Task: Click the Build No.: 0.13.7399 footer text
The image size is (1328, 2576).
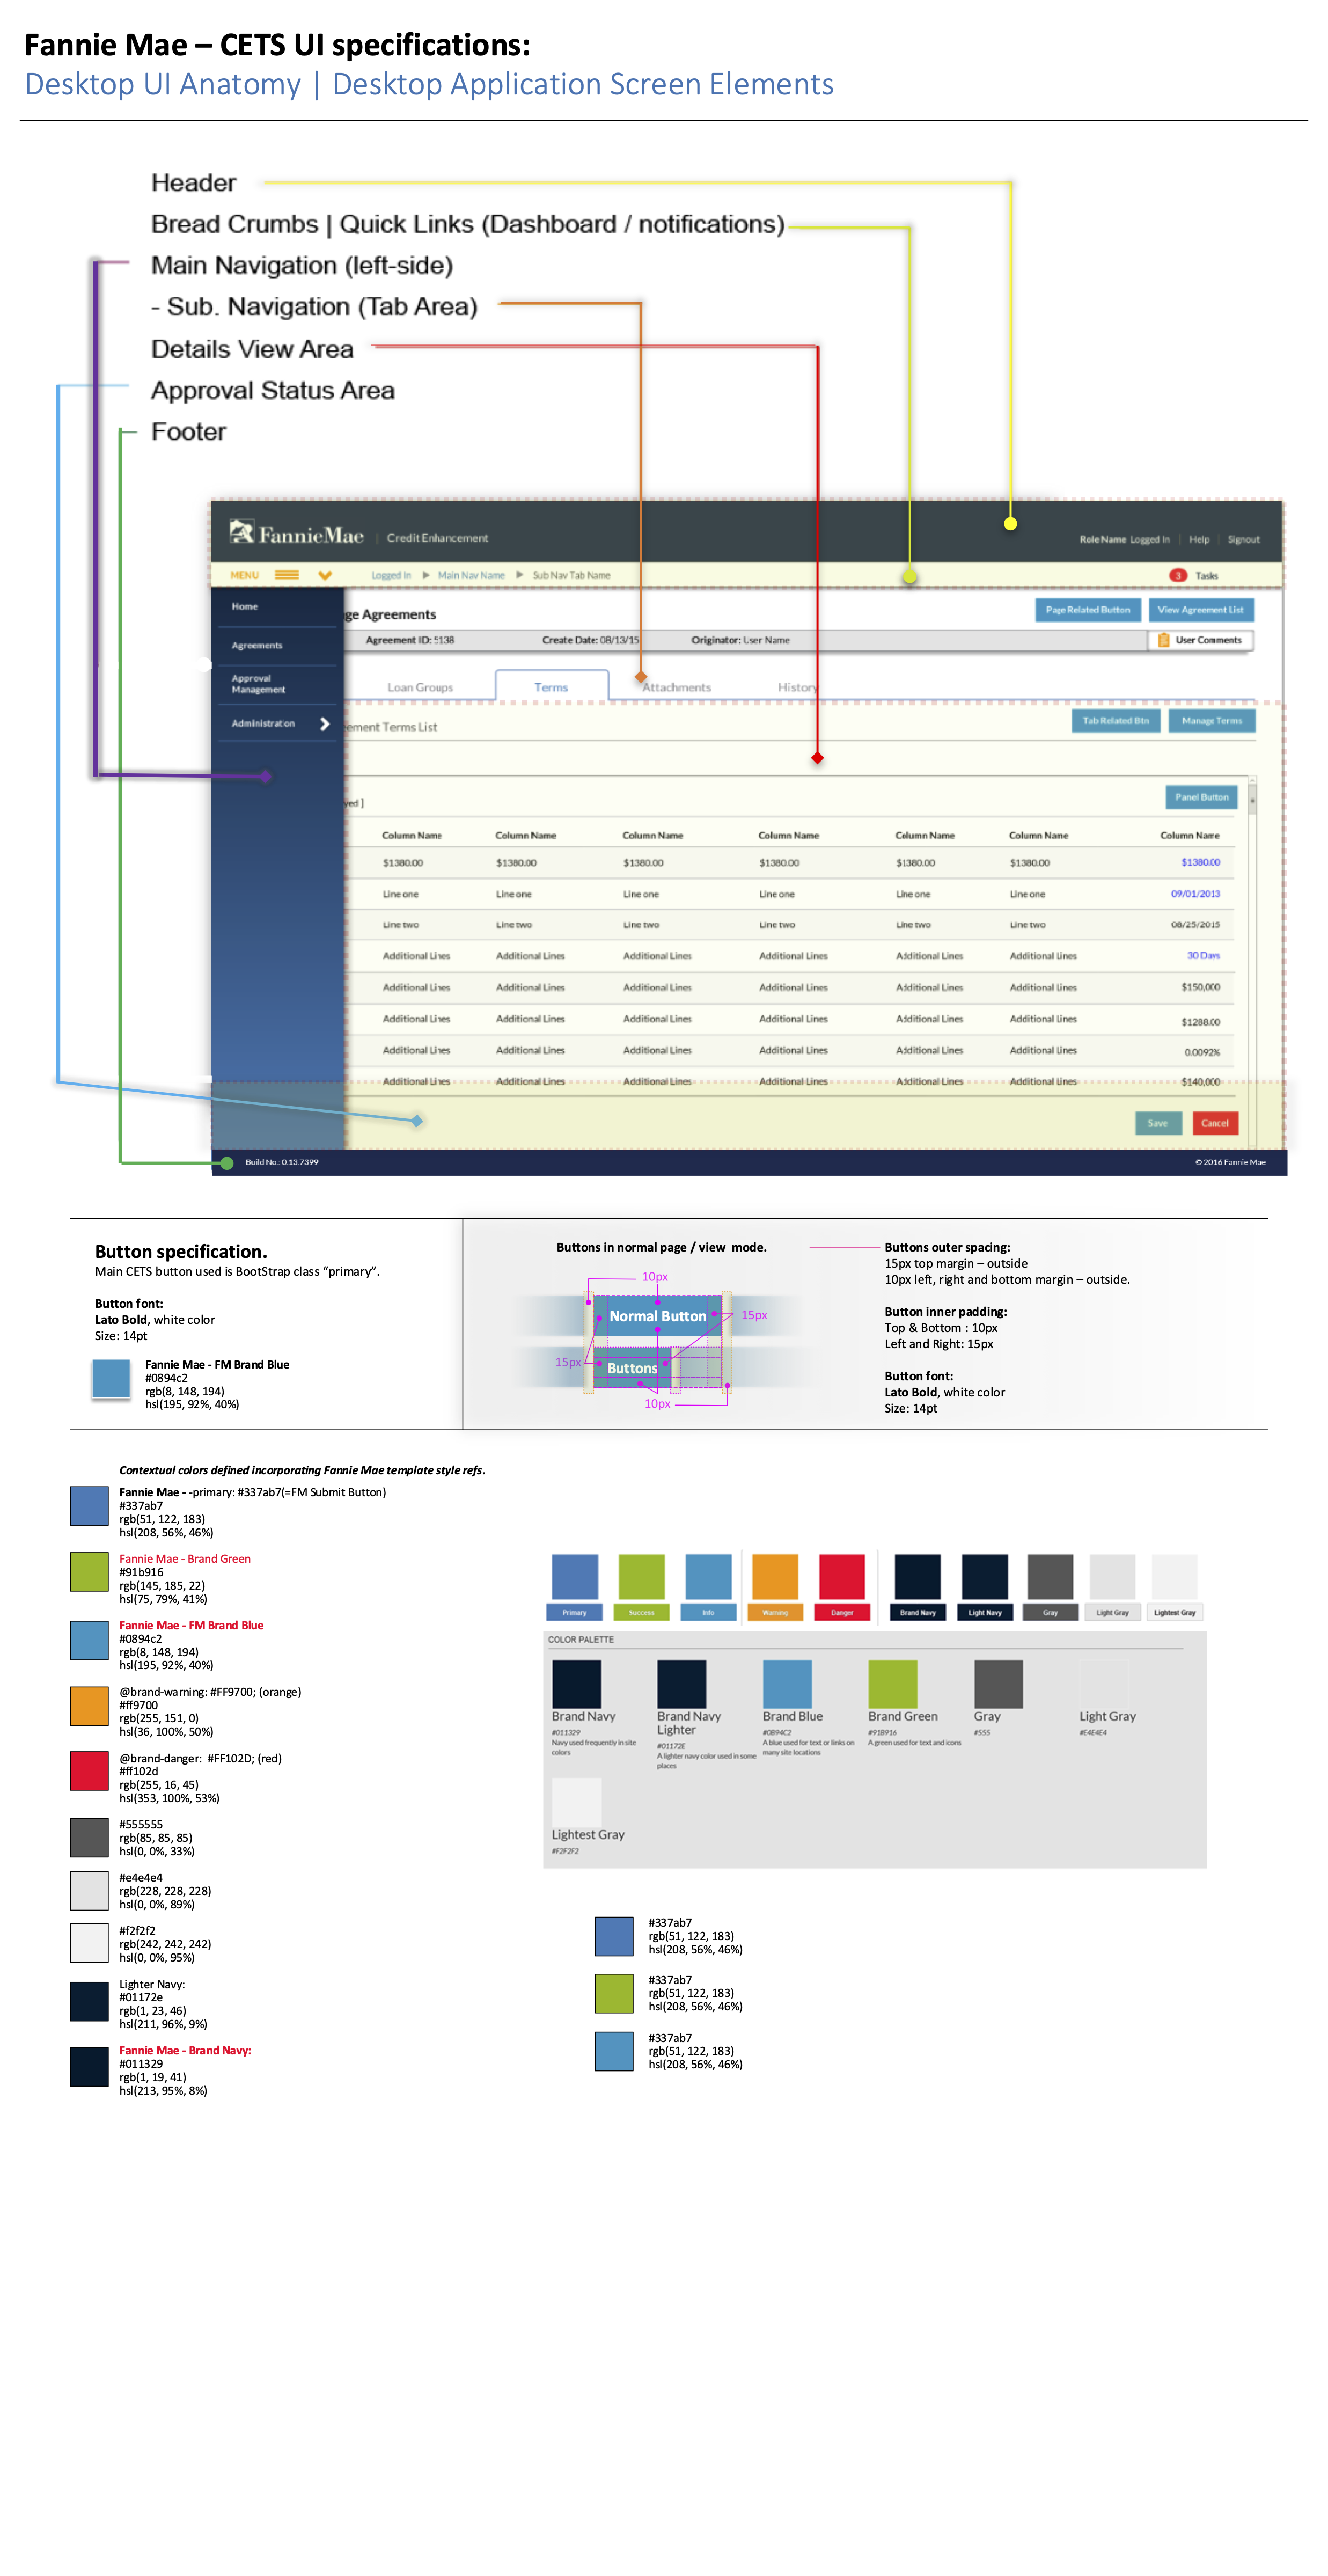Action: [x=282, y=1162]
